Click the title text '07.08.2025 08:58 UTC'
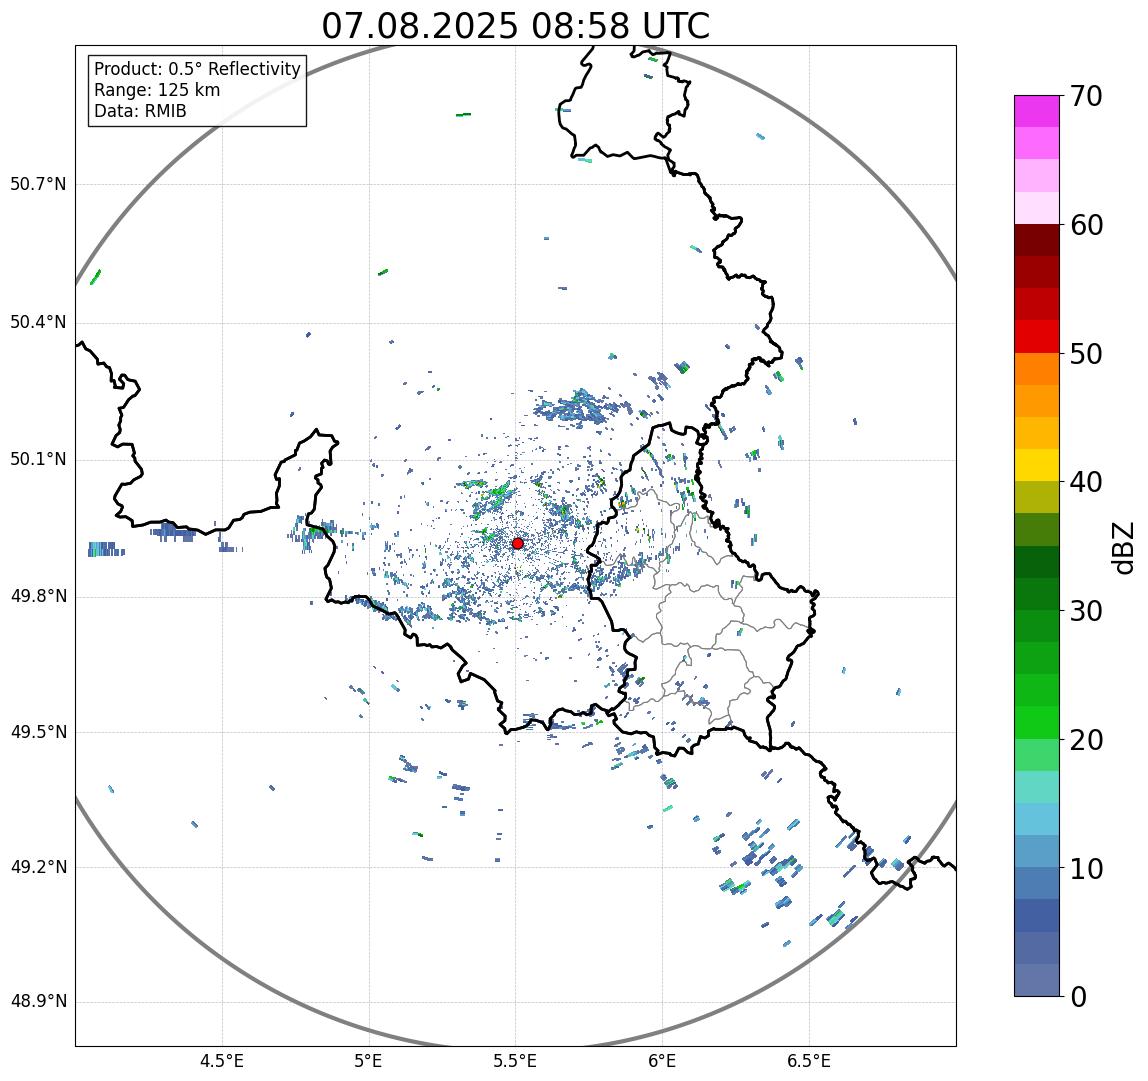Screen dimensions: 1148x1081 click(x=515, y=26)
